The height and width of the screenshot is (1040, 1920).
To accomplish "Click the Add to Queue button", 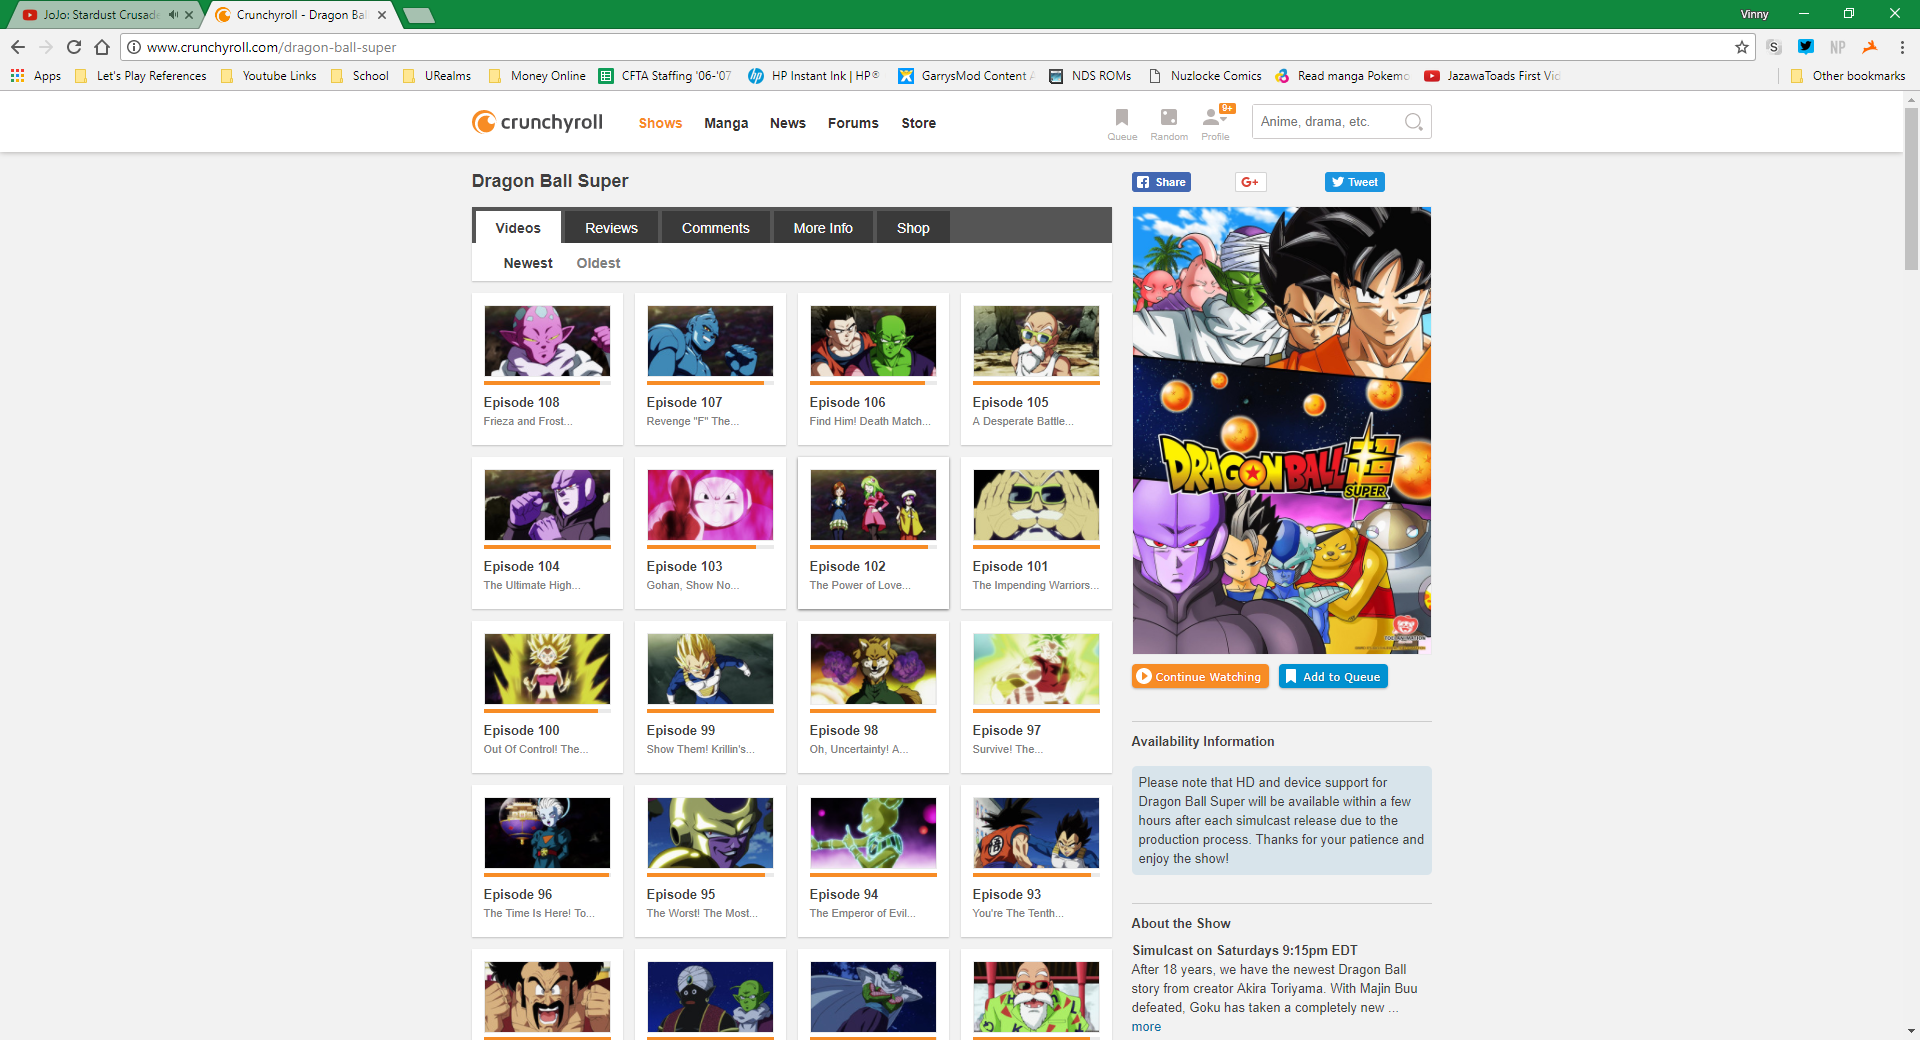I will (x=1333, y=677).
